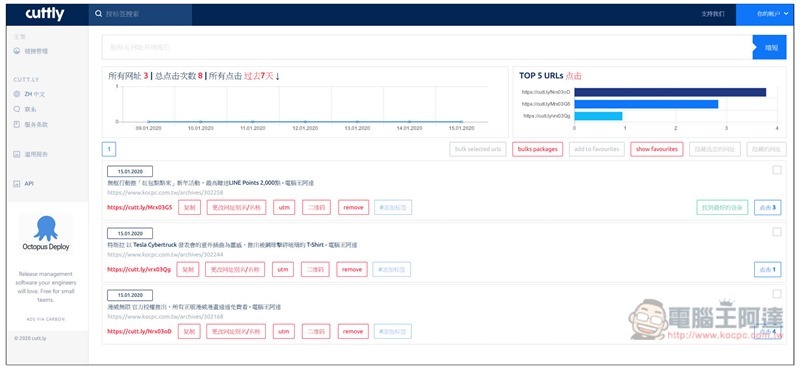
Task: Open the past 7 days period dropdown
Action: tap(262, 76)
